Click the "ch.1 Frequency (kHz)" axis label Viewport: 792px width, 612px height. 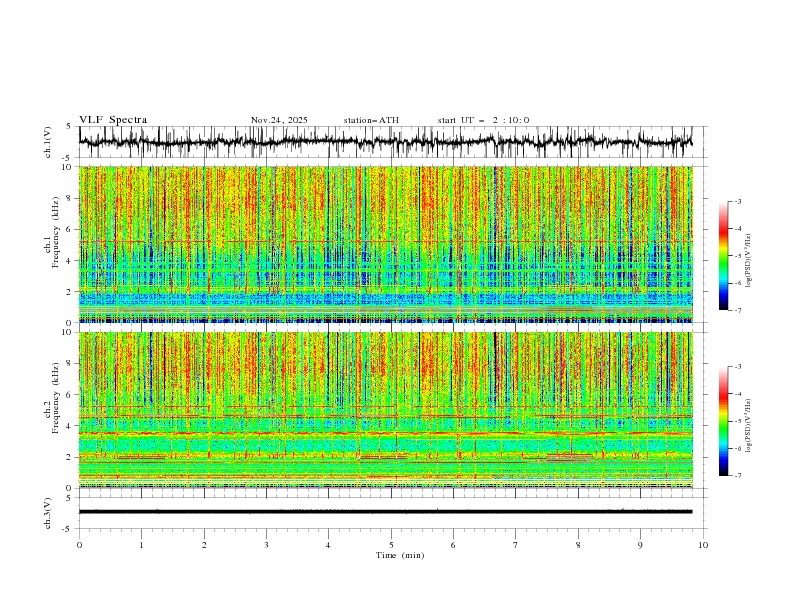(52, 230)
